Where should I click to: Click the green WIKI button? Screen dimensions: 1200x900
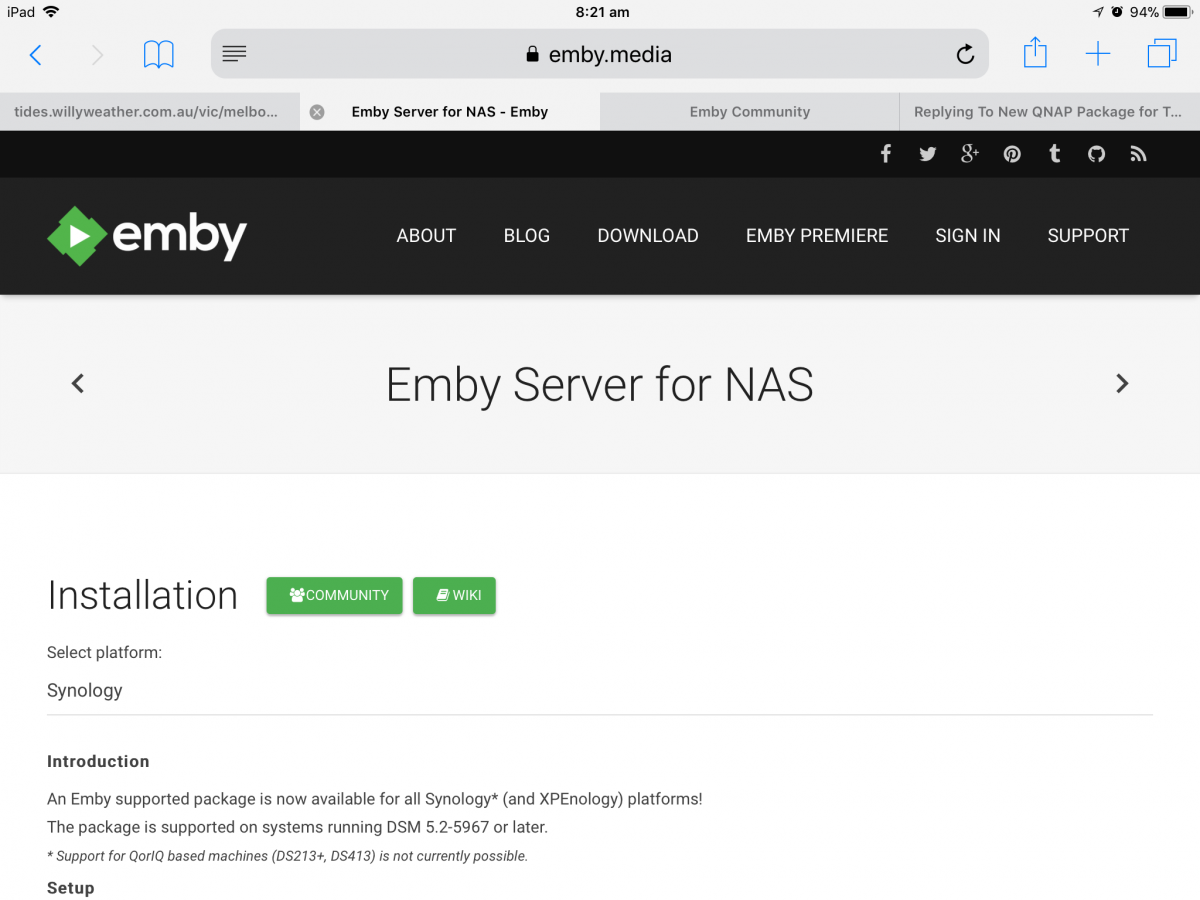tap(454, 595)
